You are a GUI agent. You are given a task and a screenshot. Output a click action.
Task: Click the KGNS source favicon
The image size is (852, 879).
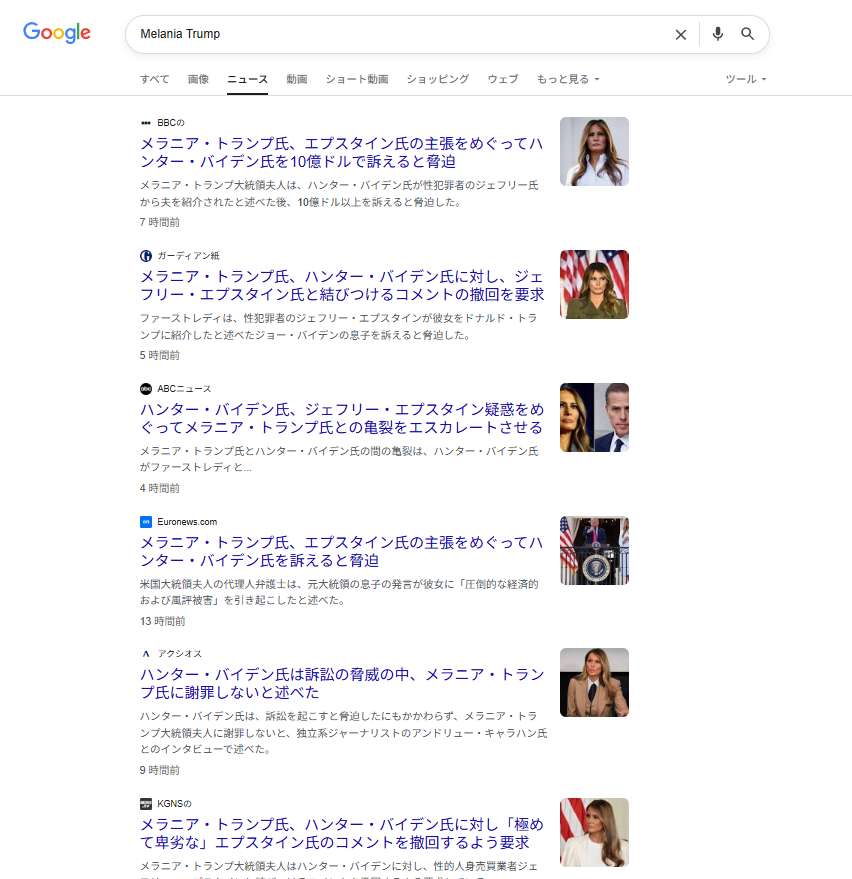[146, 804]
